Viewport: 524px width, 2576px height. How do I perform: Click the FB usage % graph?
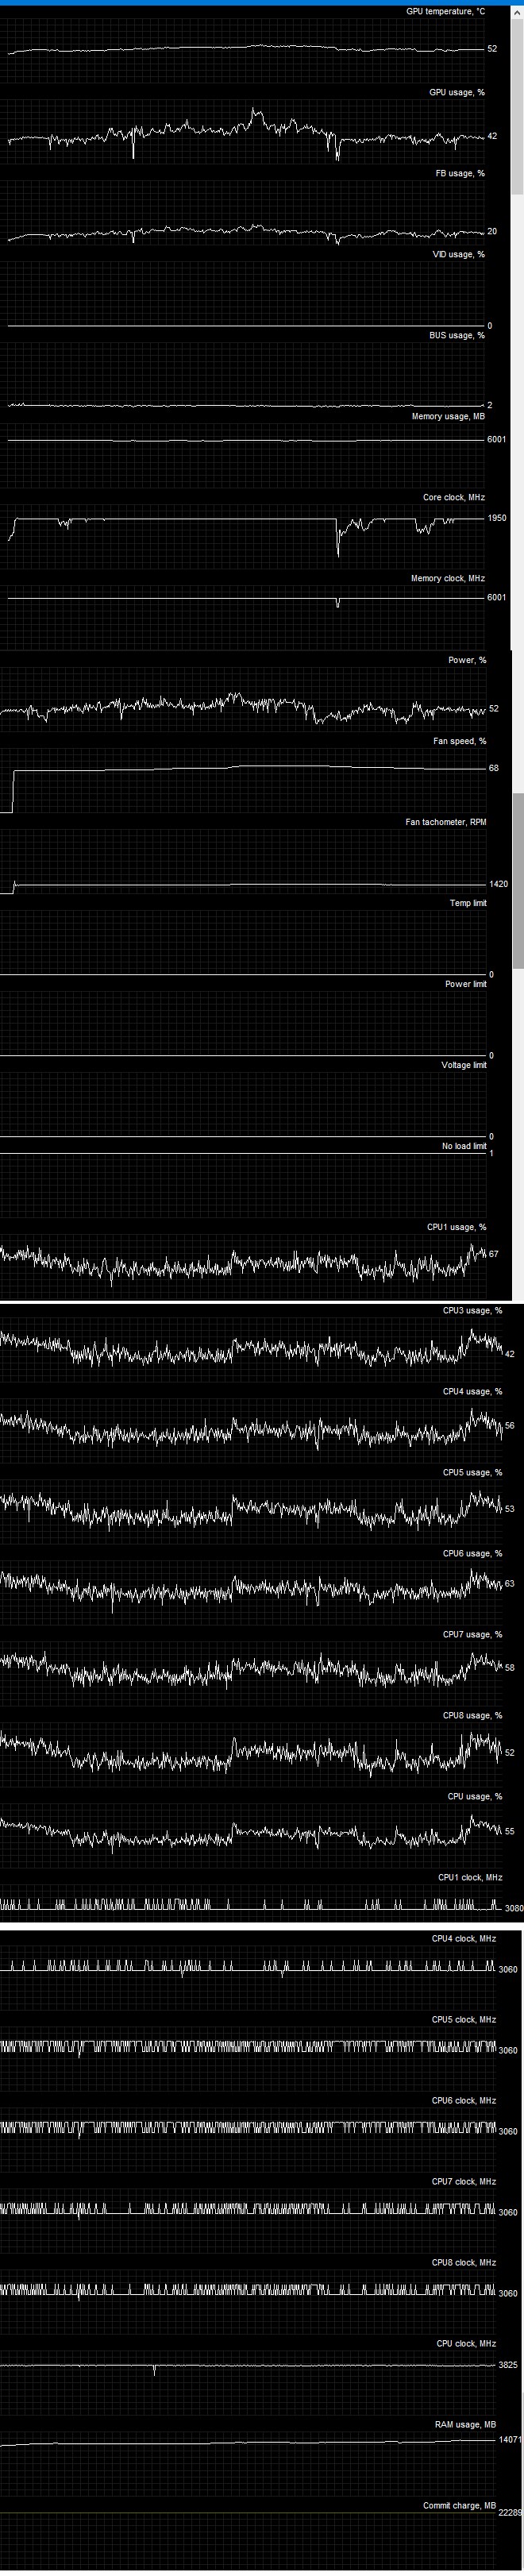point(245,230)
